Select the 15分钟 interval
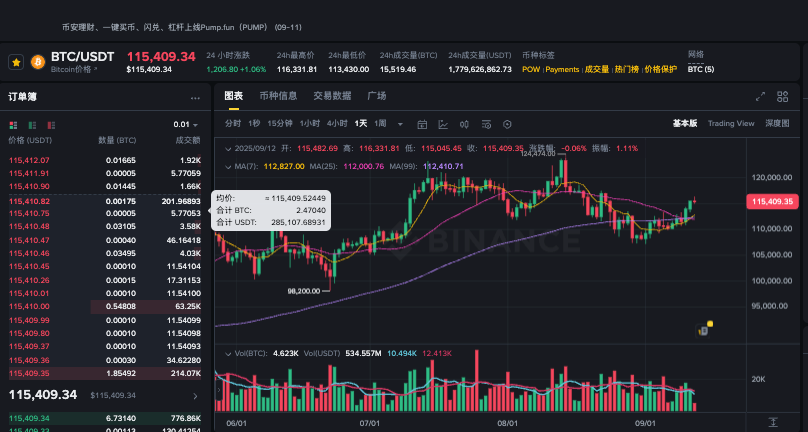The image size is (808, 432). tap(280, 124)
